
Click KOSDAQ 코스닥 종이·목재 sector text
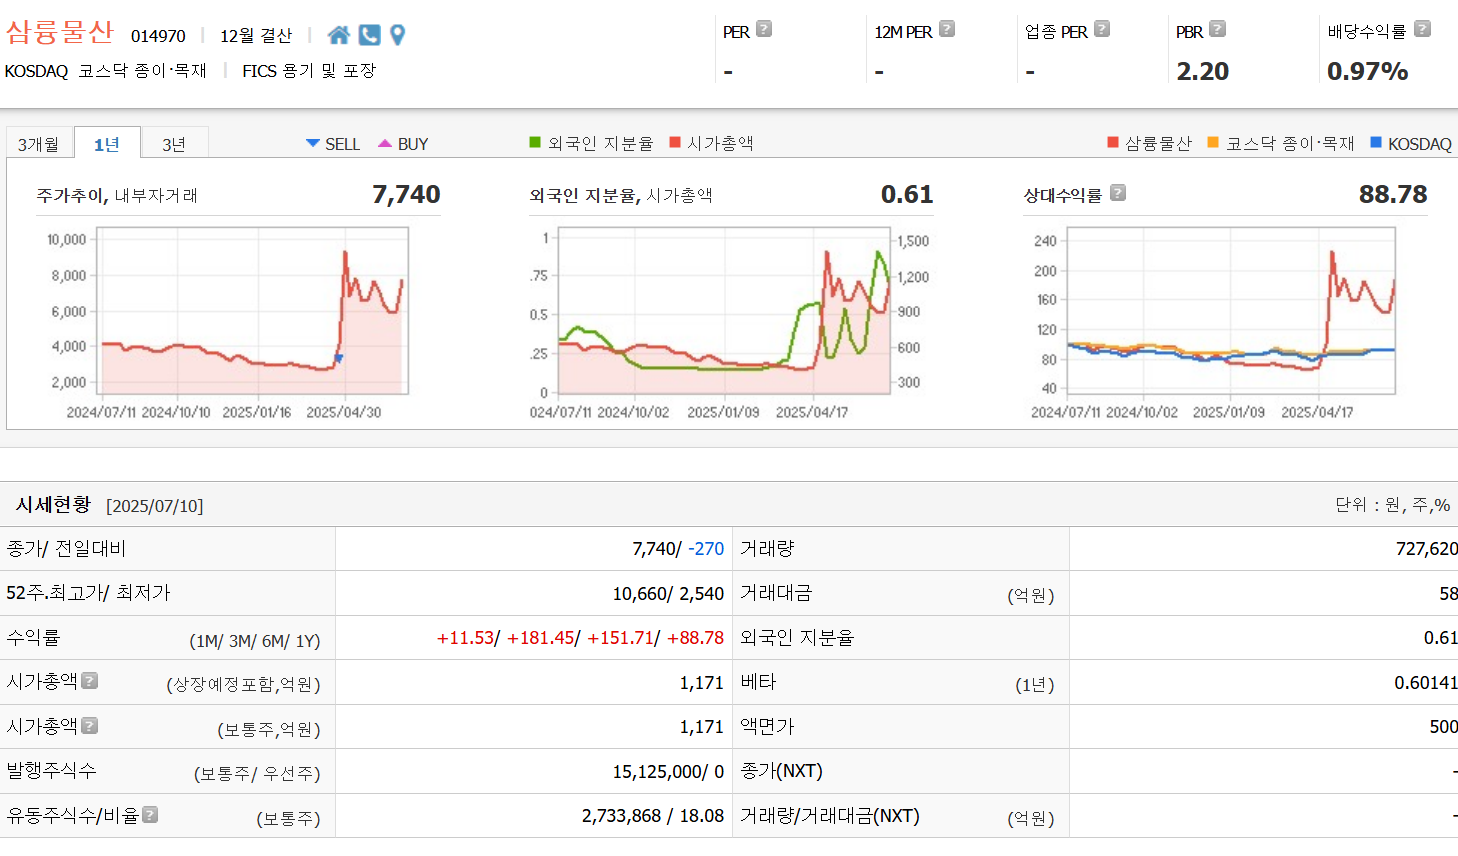tap(106, 71)
